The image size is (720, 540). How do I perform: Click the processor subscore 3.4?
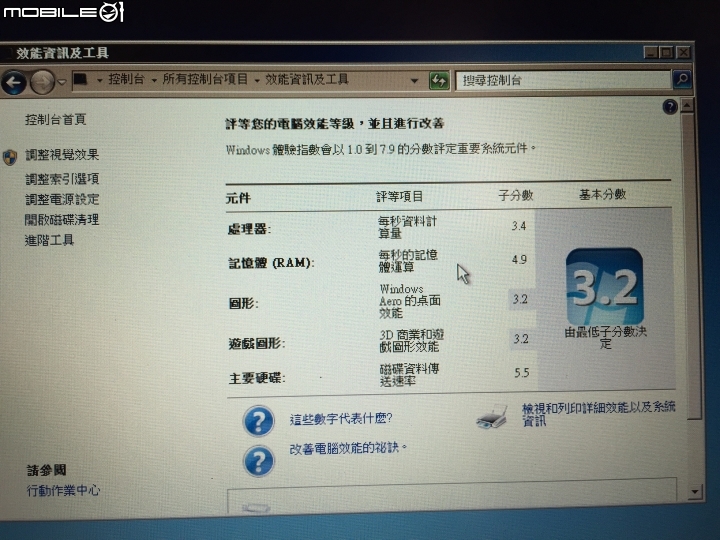click(x=519, y=226)
